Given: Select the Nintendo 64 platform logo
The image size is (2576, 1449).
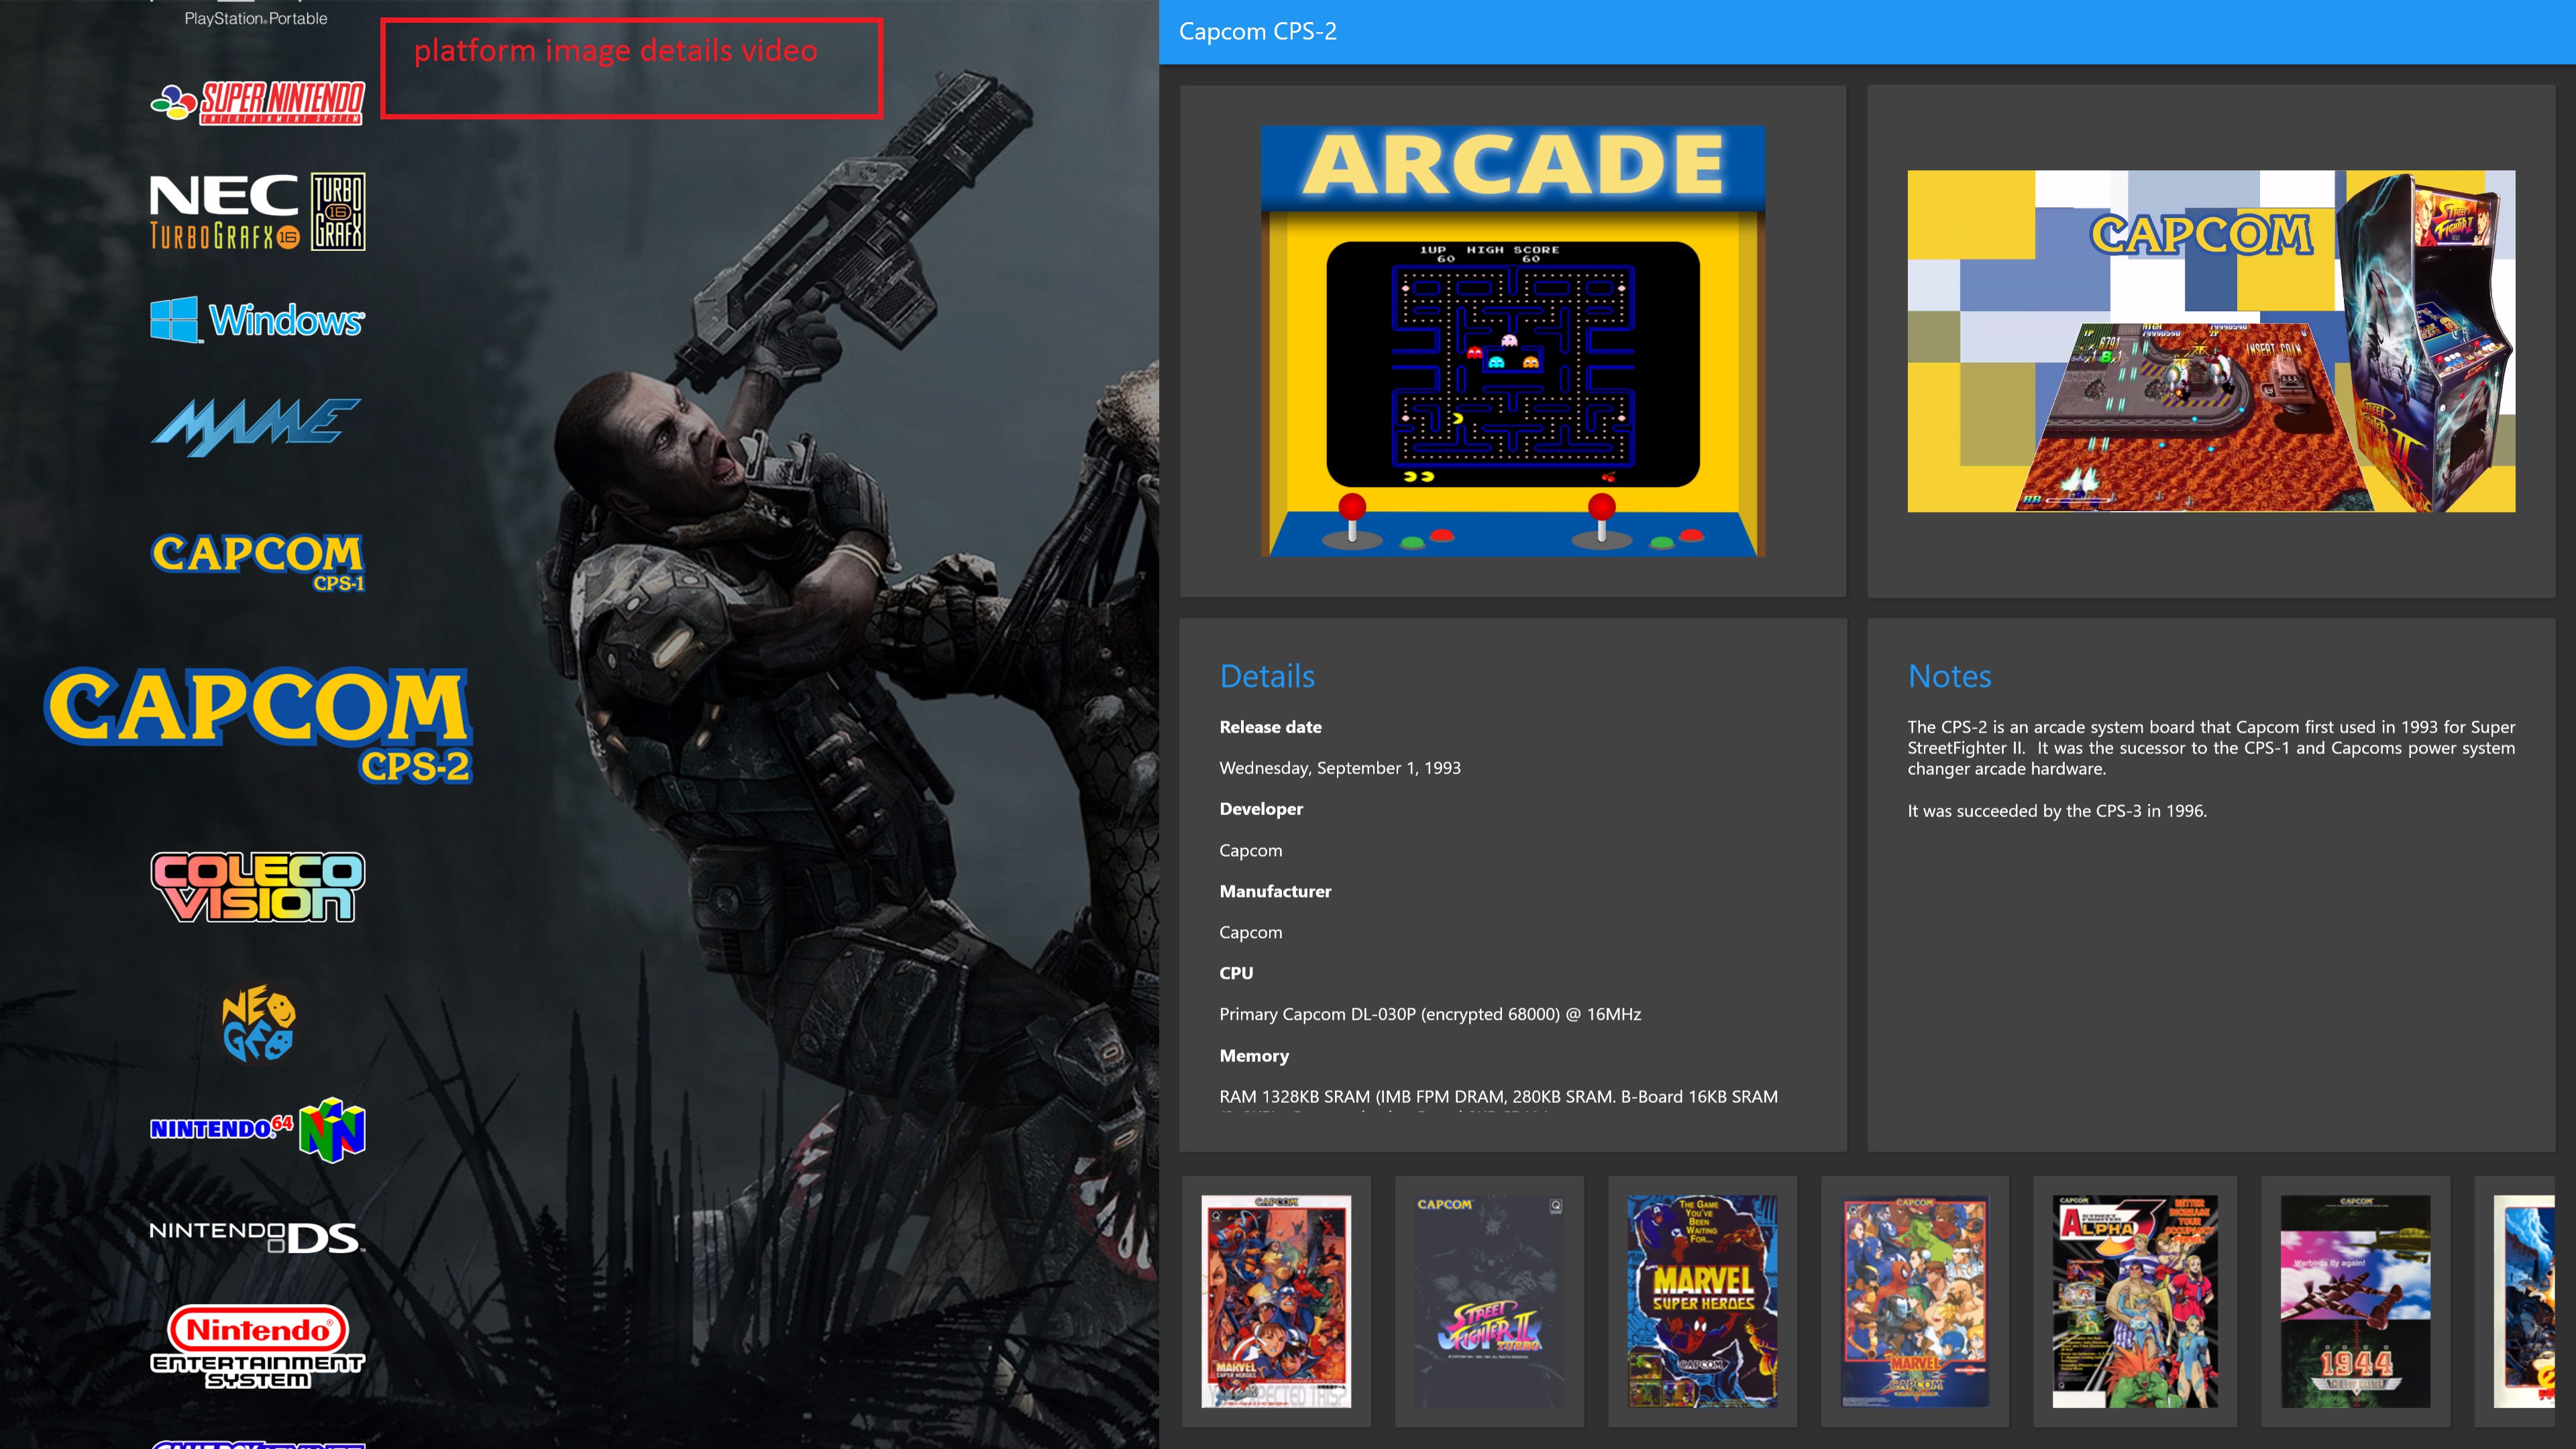Looking at the screenshot, I should 257,1130.
